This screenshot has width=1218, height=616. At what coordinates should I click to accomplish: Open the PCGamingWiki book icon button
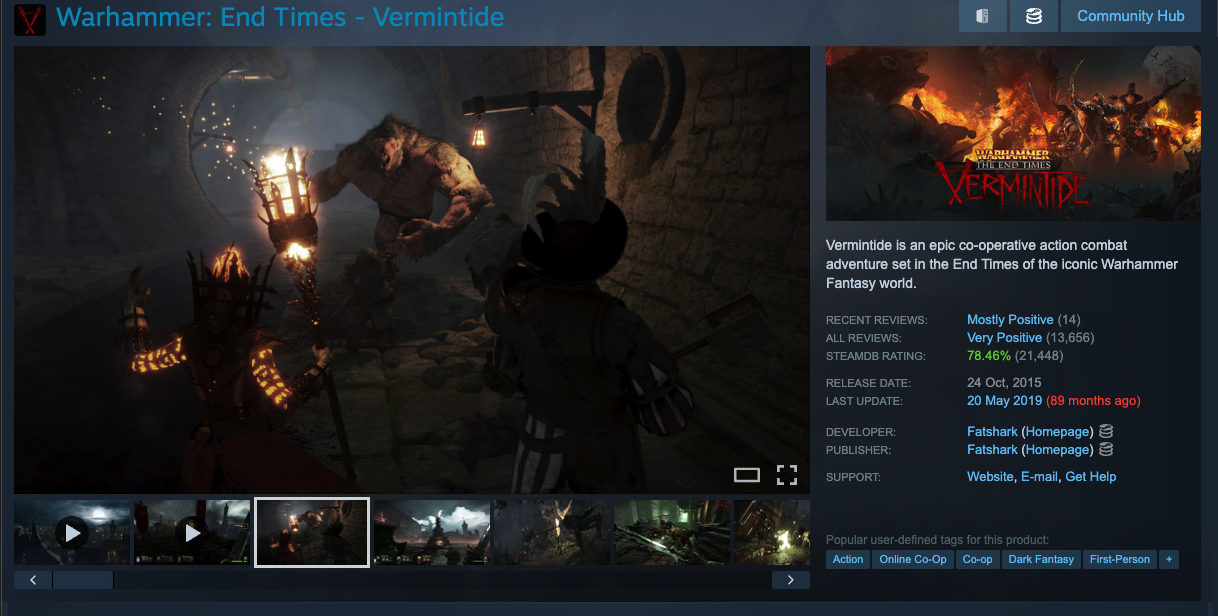(982, 16)
